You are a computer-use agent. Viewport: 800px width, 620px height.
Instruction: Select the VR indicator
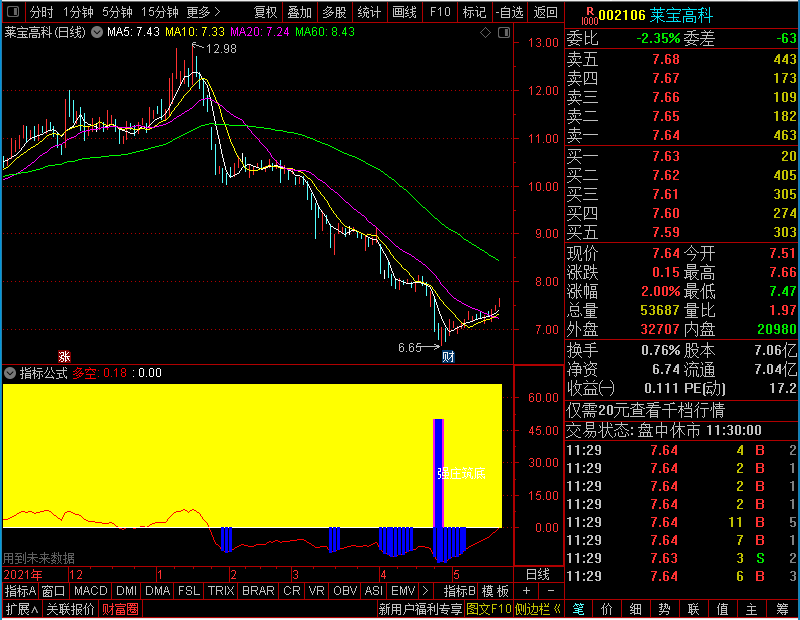tap(316, 591)
